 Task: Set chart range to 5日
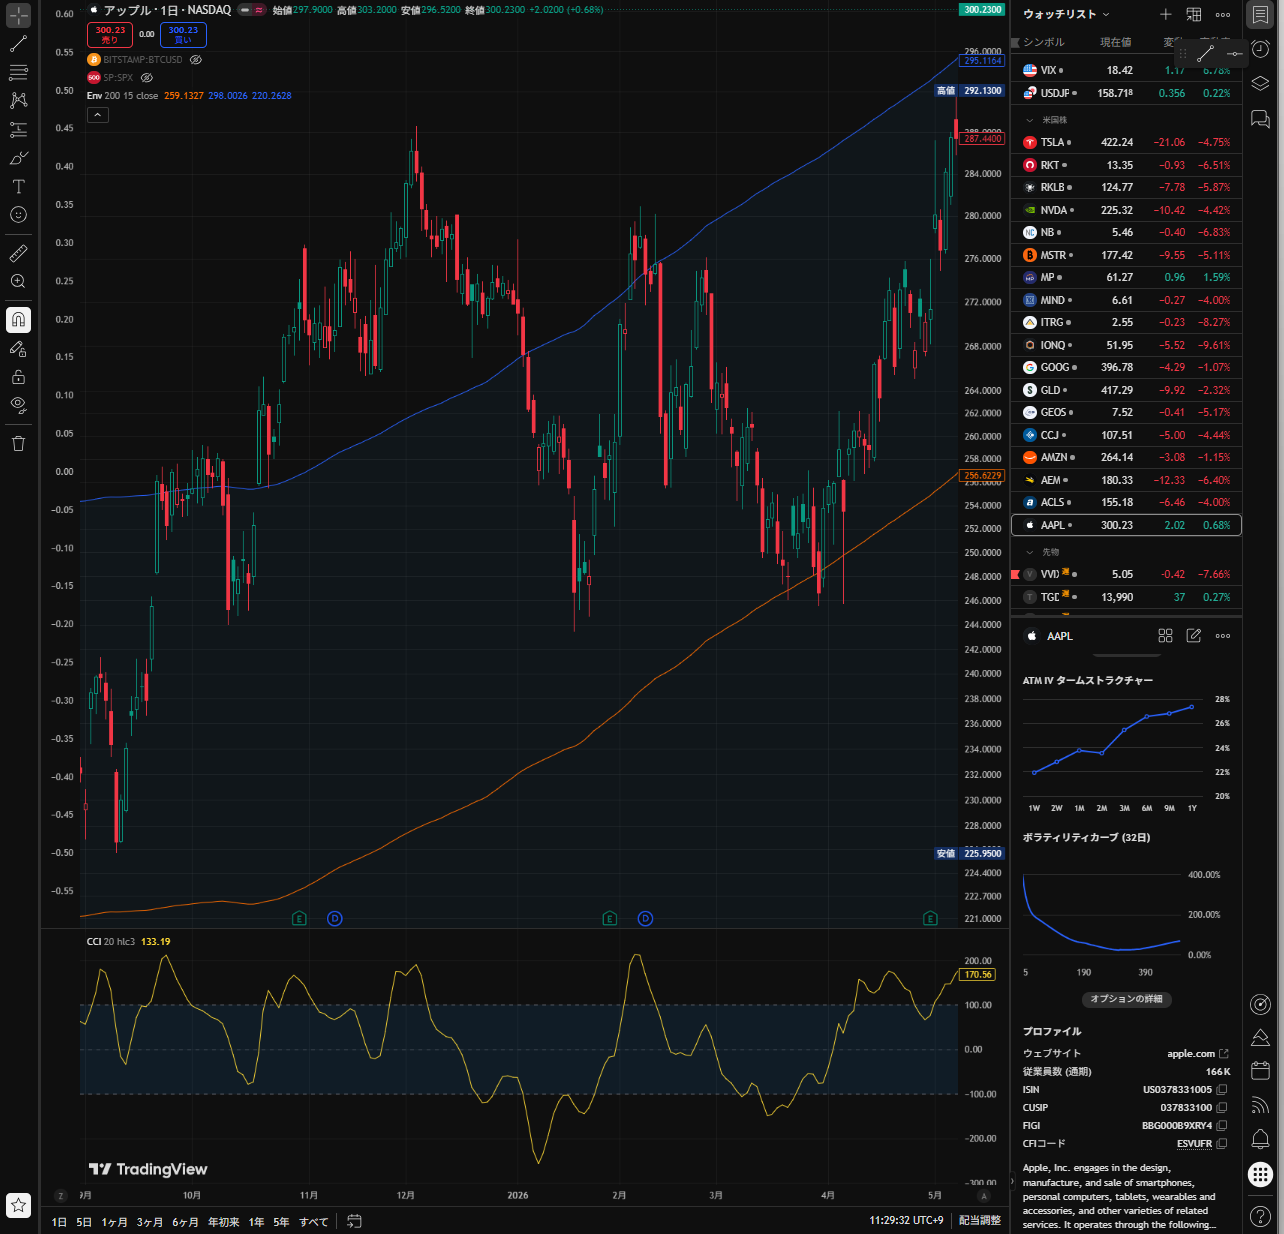pyautogui.click(x=84, y=1222)
